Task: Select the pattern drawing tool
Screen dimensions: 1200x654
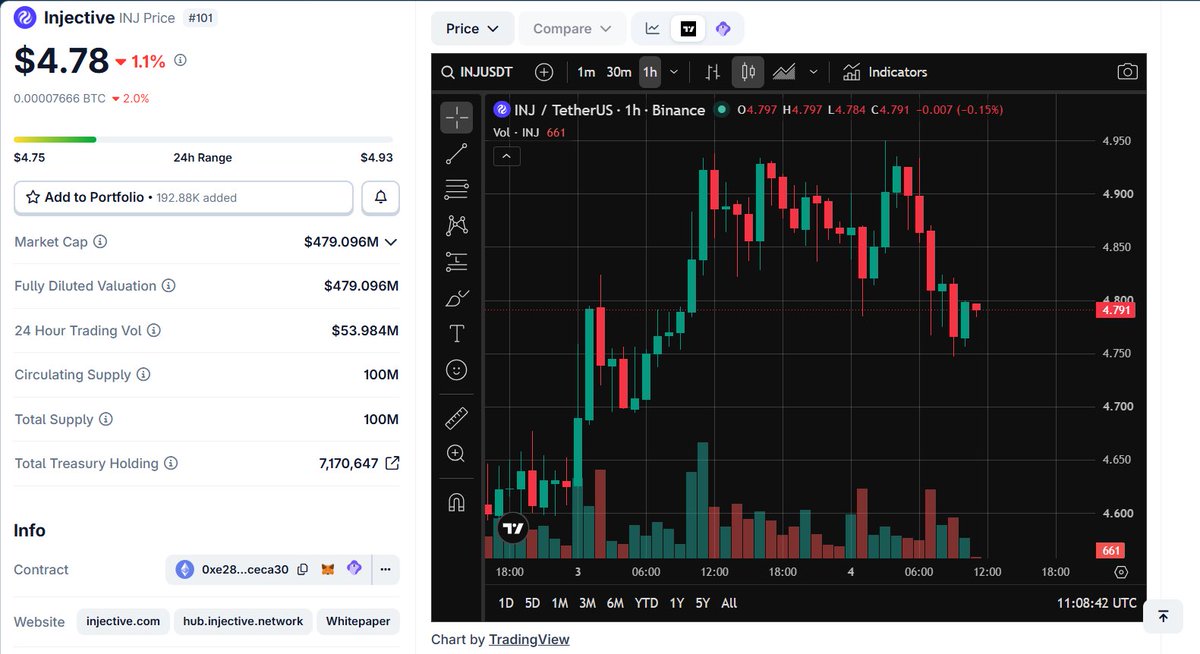Action: (457, 225)
